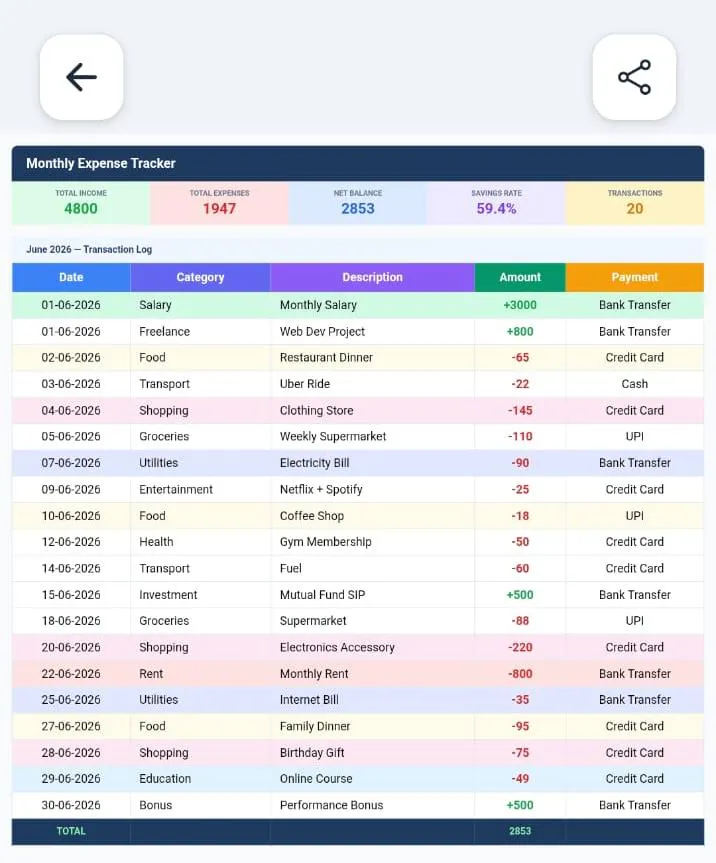716x863 pixels.
Task: Click the Total Income summary card
Action: (81, 203)
